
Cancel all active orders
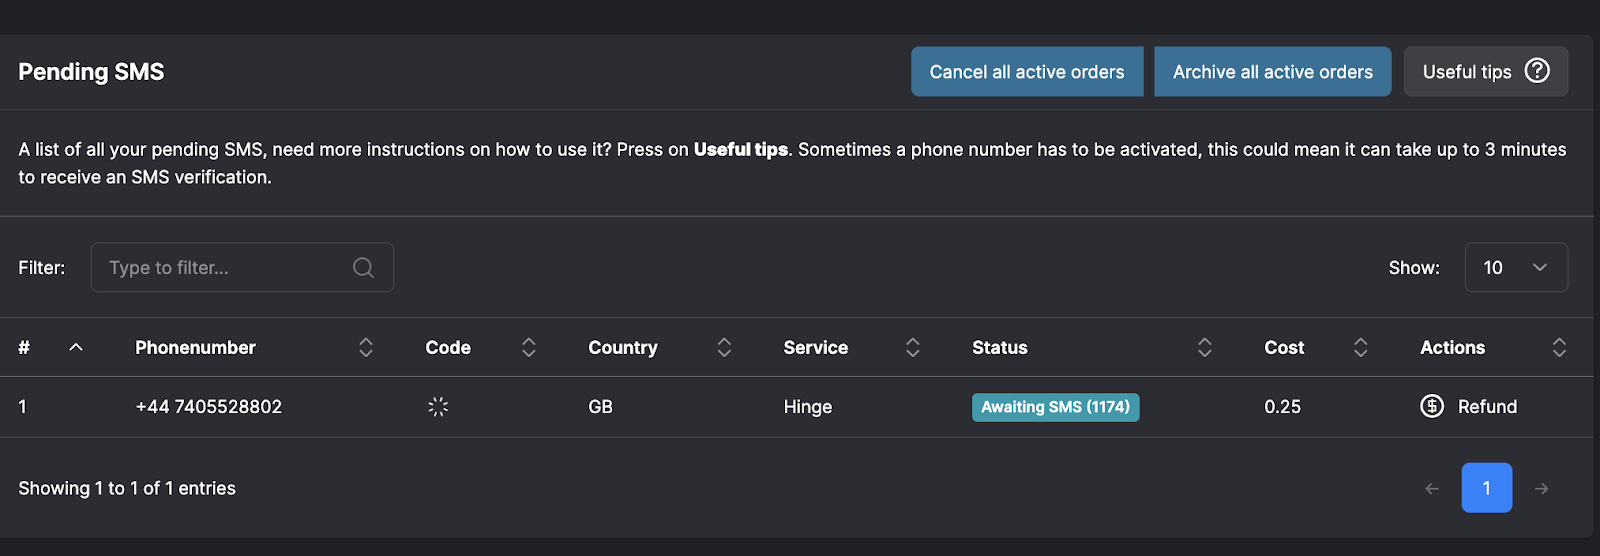tap(1027, 72)
